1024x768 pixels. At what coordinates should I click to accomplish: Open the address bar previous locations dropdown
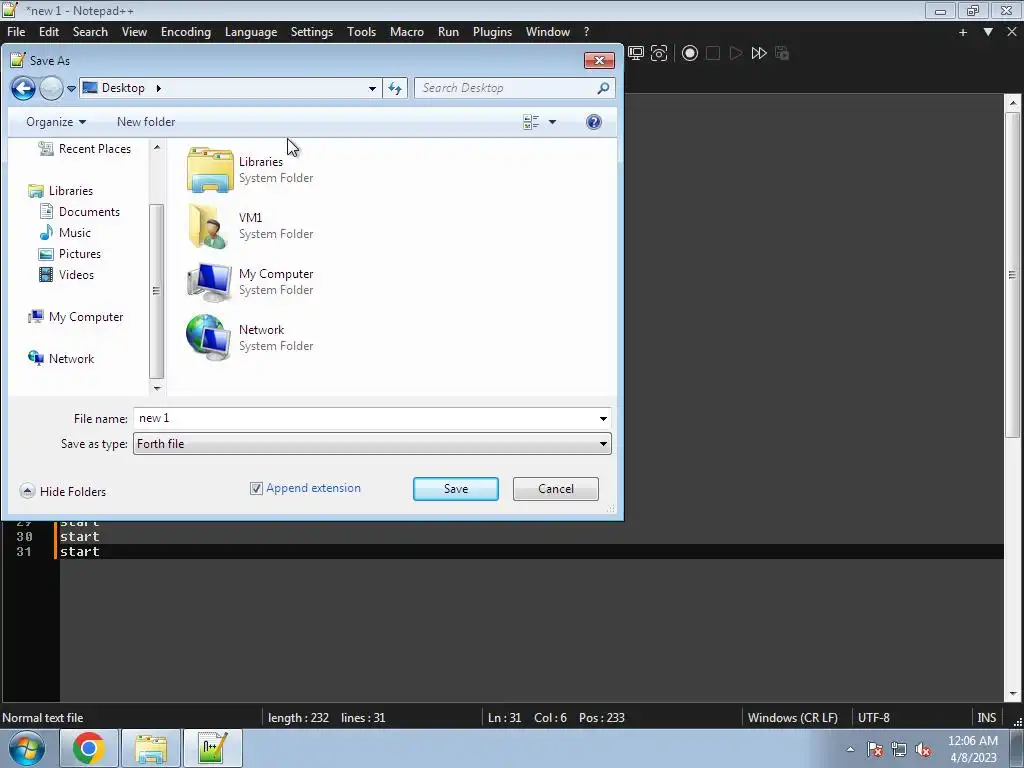(x=372, y=88)
